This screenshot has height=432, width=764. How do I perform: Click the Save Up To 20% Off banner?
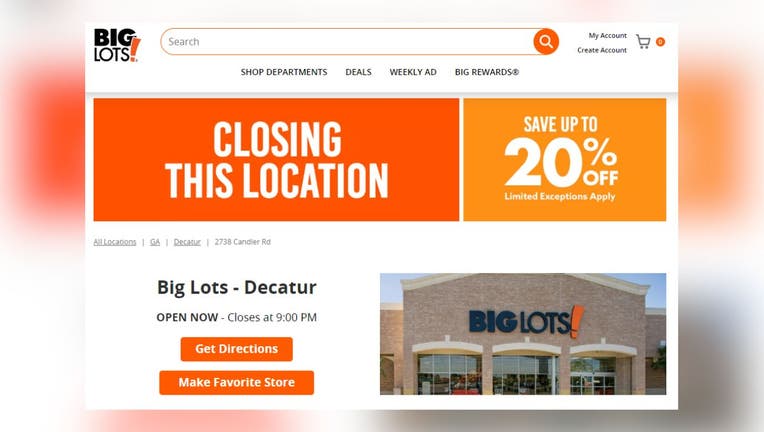click(565, 160)
